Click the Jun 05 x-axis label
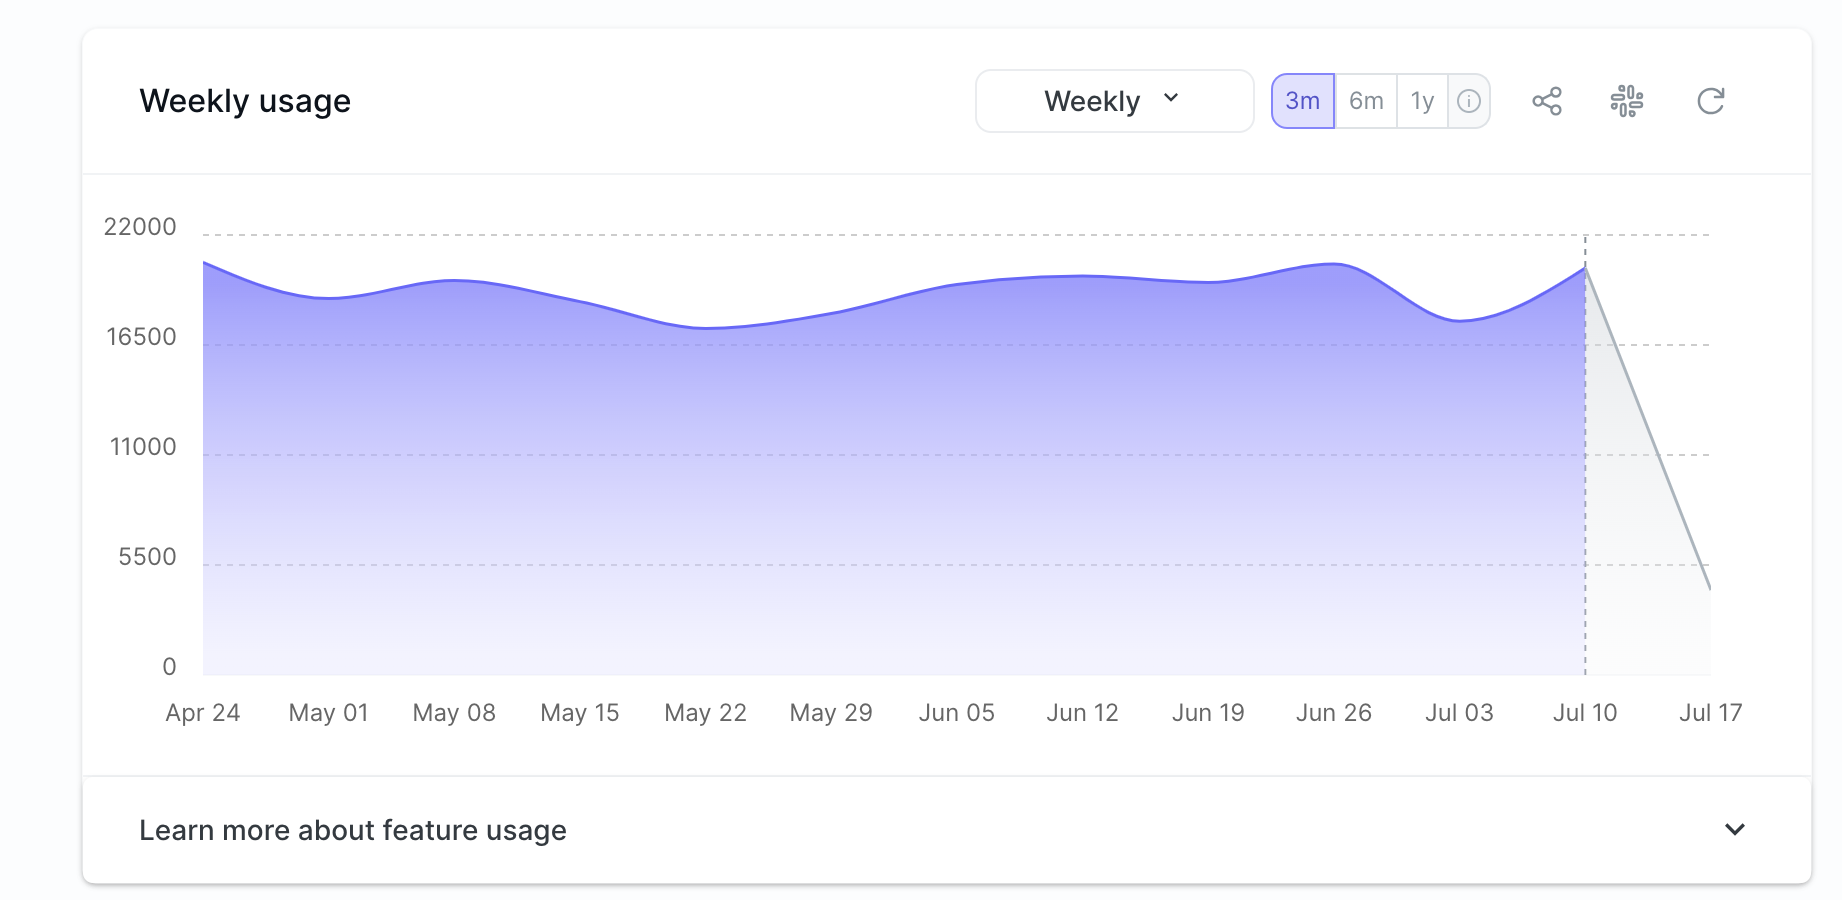The width and height of the screenshot is (1842, 900). [957, 713]
